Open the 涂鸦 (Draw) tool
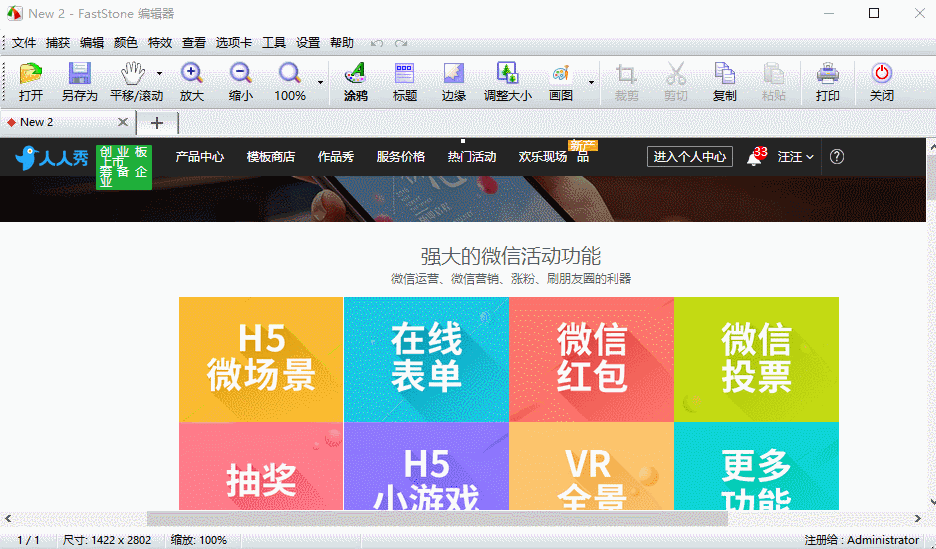Viewport: 936px width, 549px height. tap(356, 73)
